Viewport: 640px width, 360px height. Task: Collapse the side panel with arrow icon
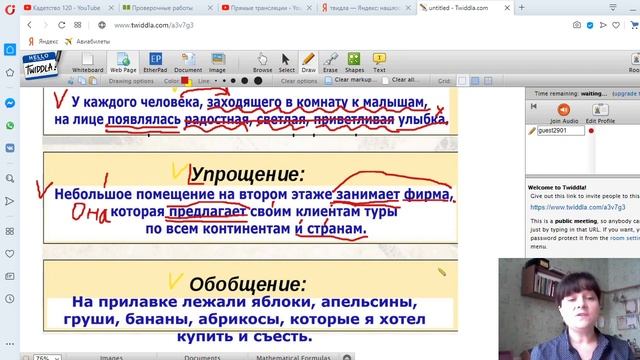coord(533,106)
